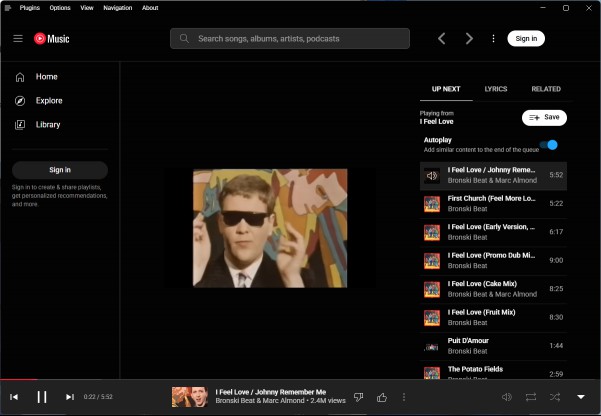Play Puit D'Amour from queue
This screenshot has height=416, width=601.
coord(493,346)
